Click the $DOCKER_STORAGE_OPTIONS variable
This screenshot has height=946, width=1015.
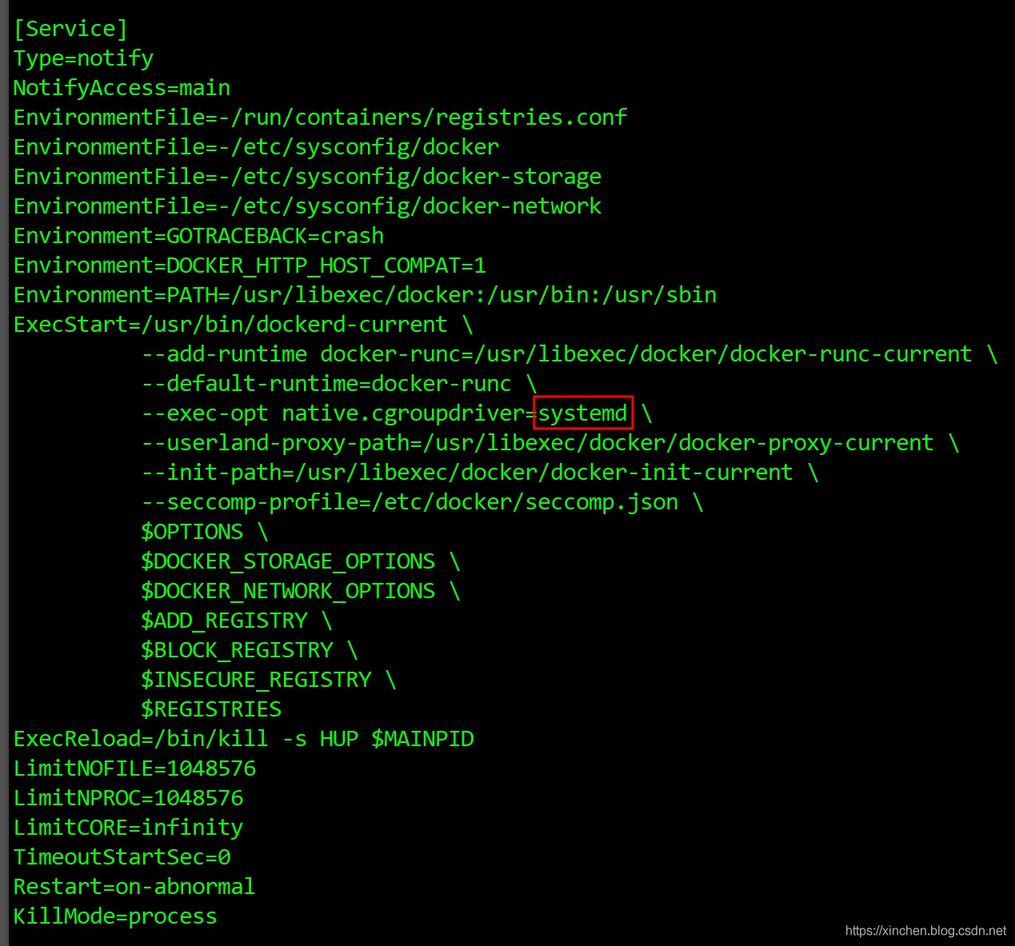click(x=288, y=562)
